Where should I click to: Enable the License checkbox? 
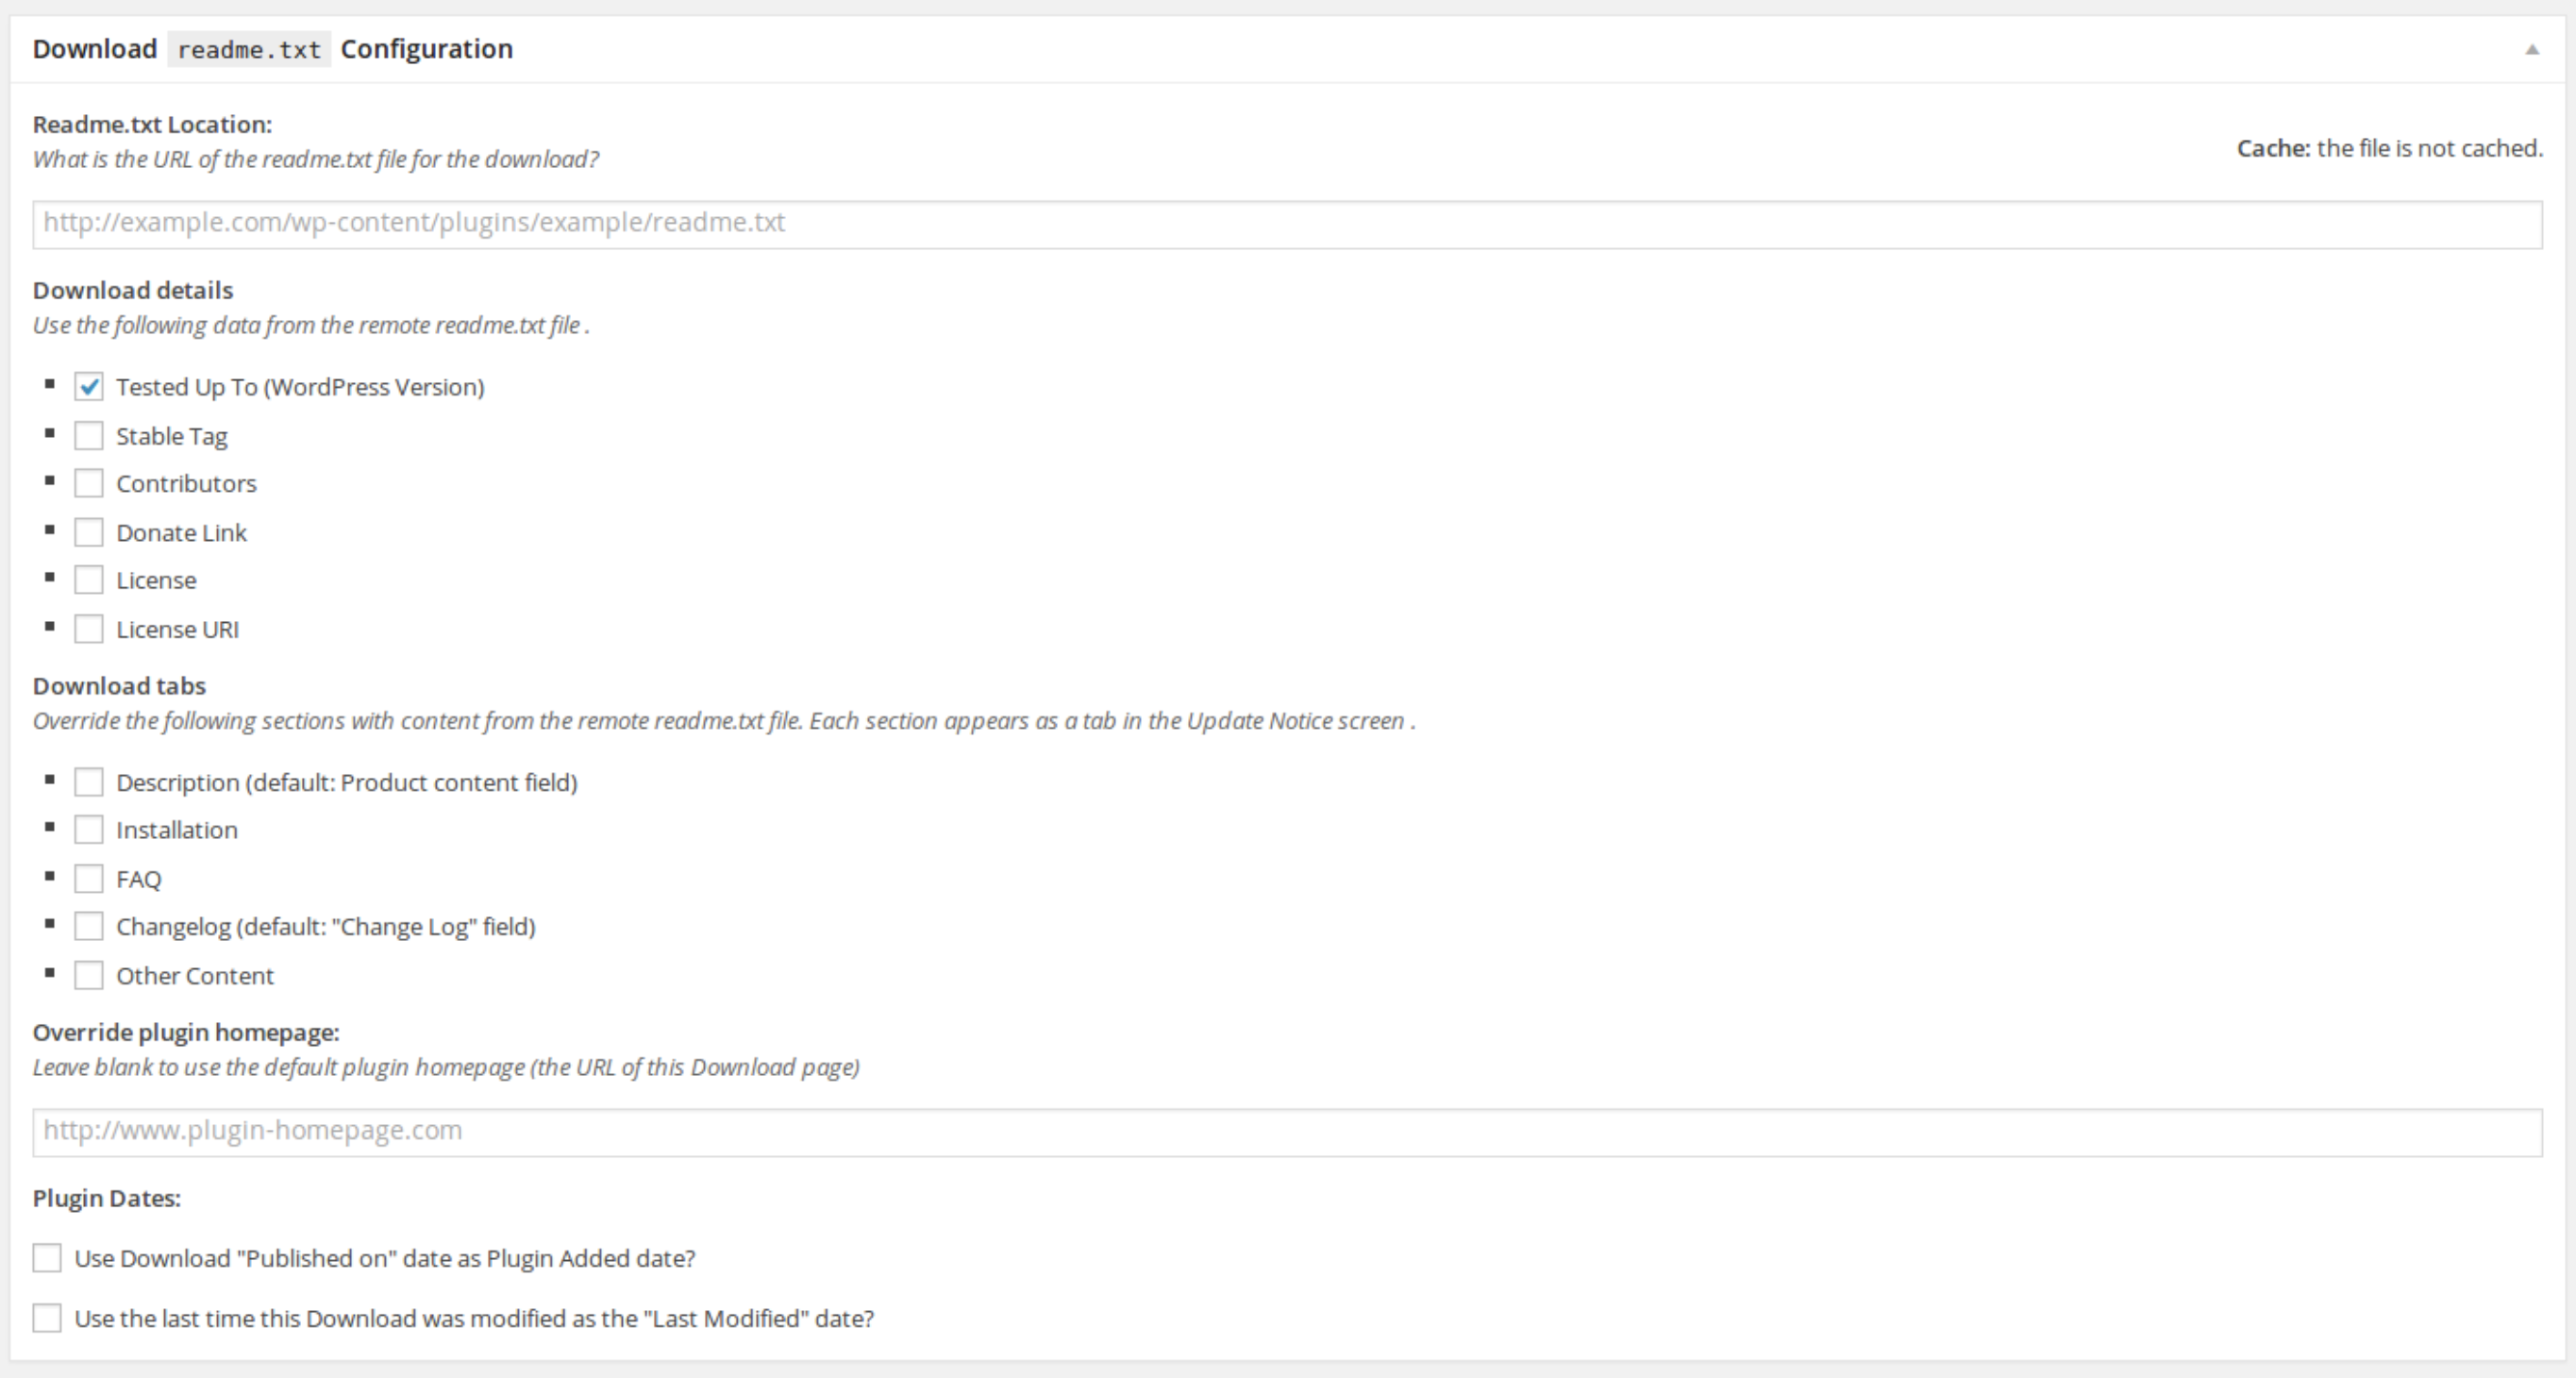(x=89, y=580)
